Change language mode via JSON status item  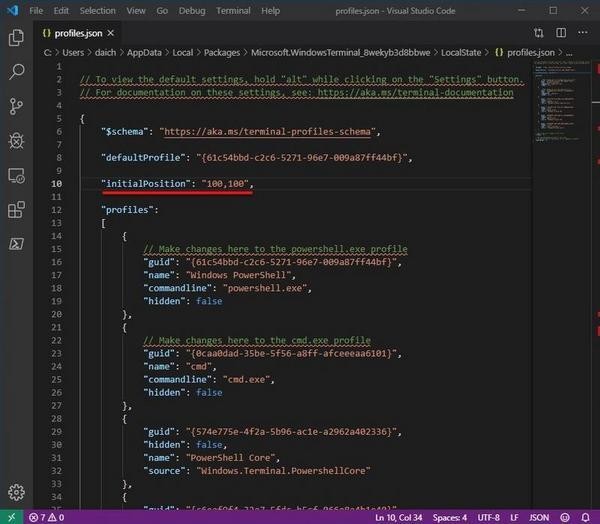coord(539,517)
